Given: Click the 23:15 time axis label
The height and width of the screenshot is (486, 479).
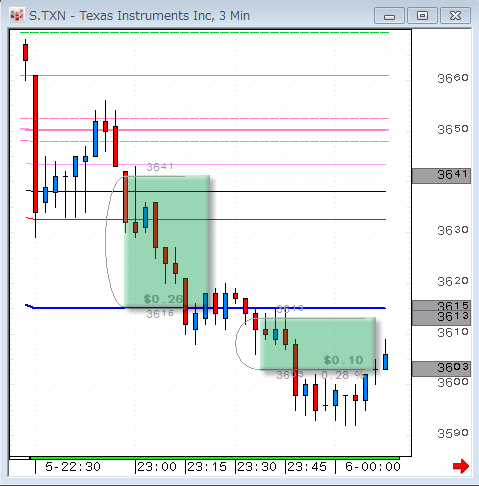Looking at the screenshot, I should 207,467.
